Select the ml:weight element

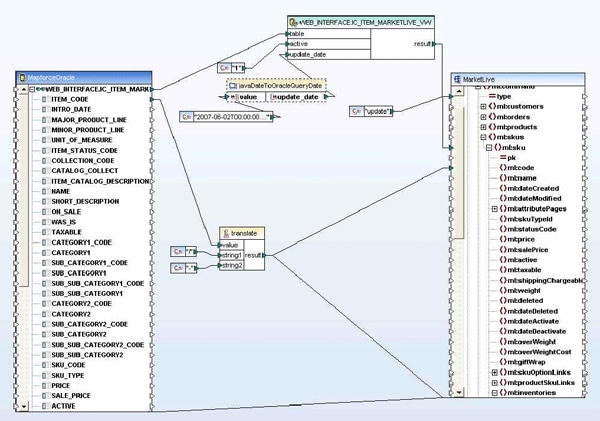[524, 290]
